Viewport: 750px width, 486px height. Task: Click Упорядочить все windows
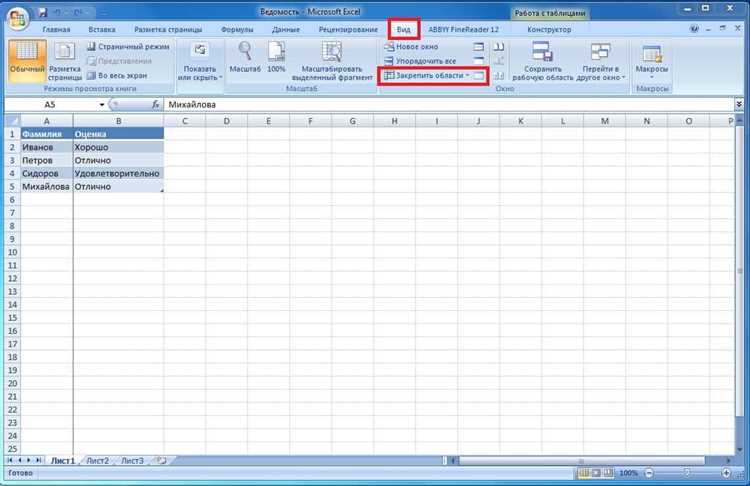click(420, 61)
